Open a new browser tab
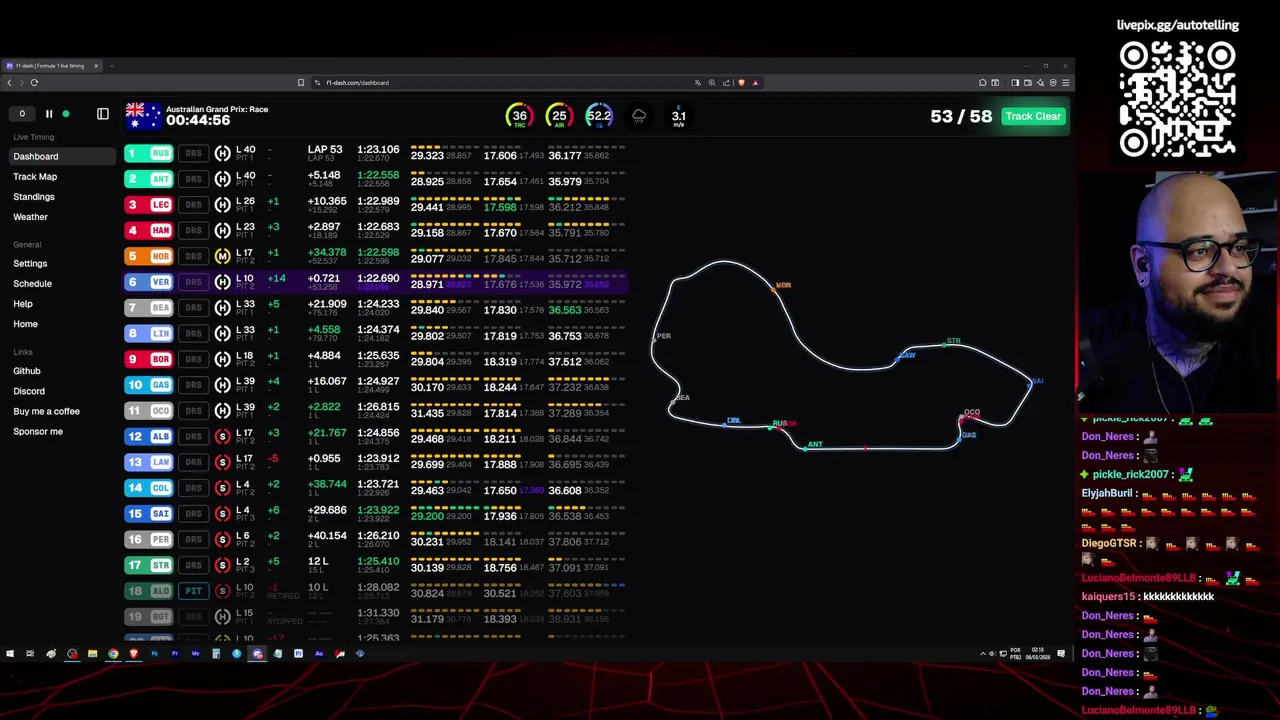This screenshot has width=1280, height=720. [111, 66]
